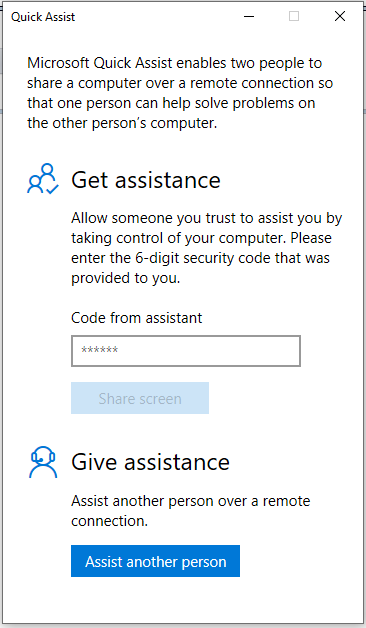
Task: Click the Code from assistant label
Action: tap(137, 318)
